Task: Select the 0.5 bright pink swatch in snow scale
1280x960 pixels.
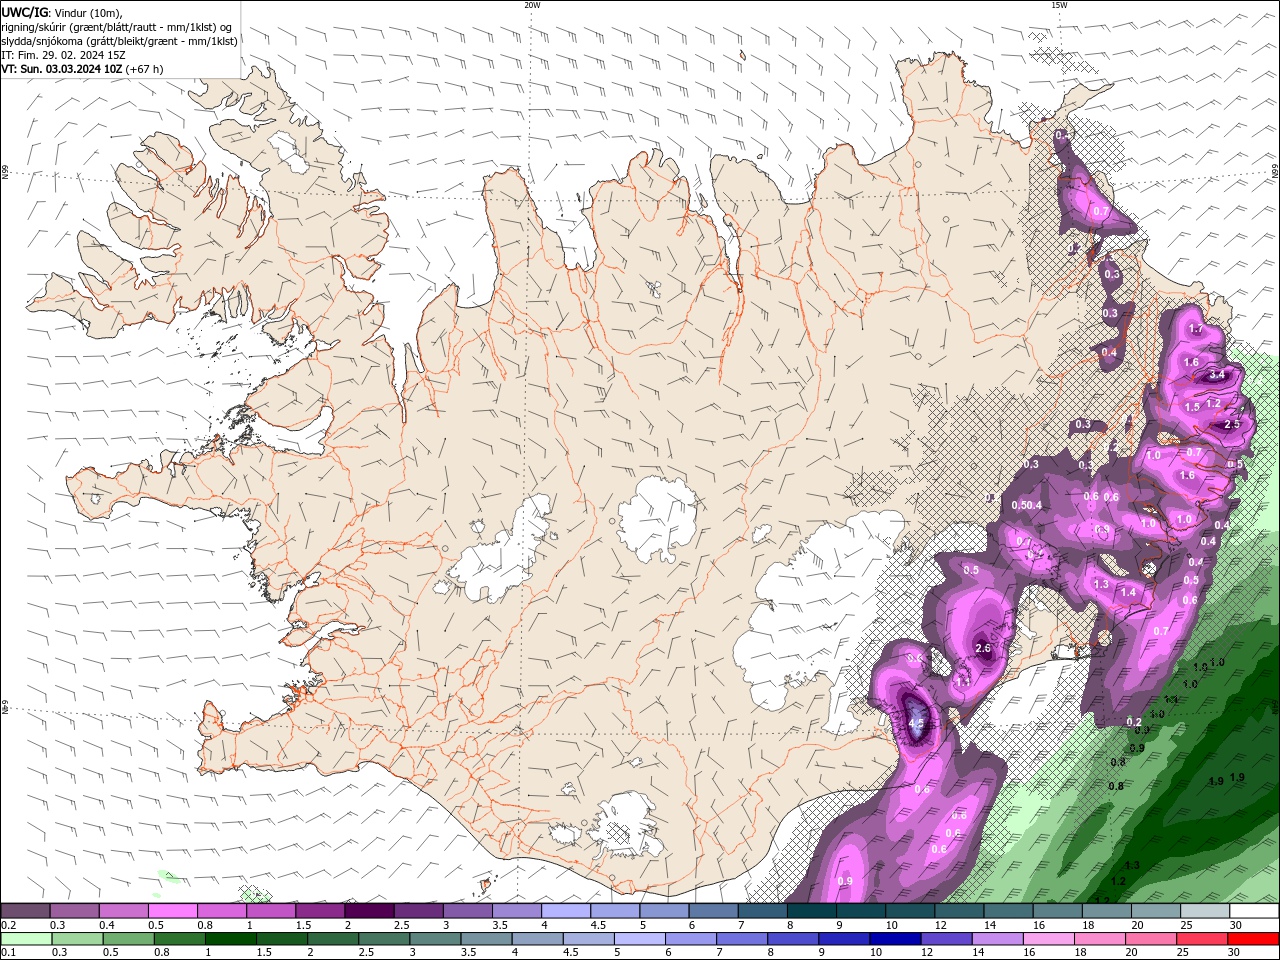Action: [x=172, y=911]
